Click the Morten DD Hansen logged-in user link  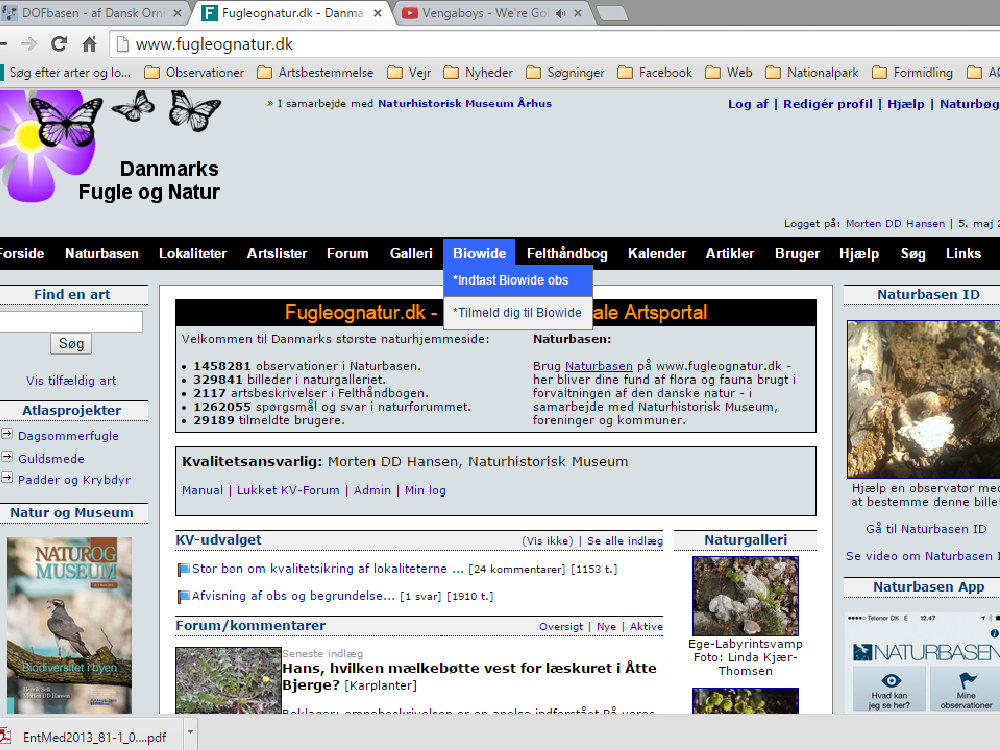point(895,223)
